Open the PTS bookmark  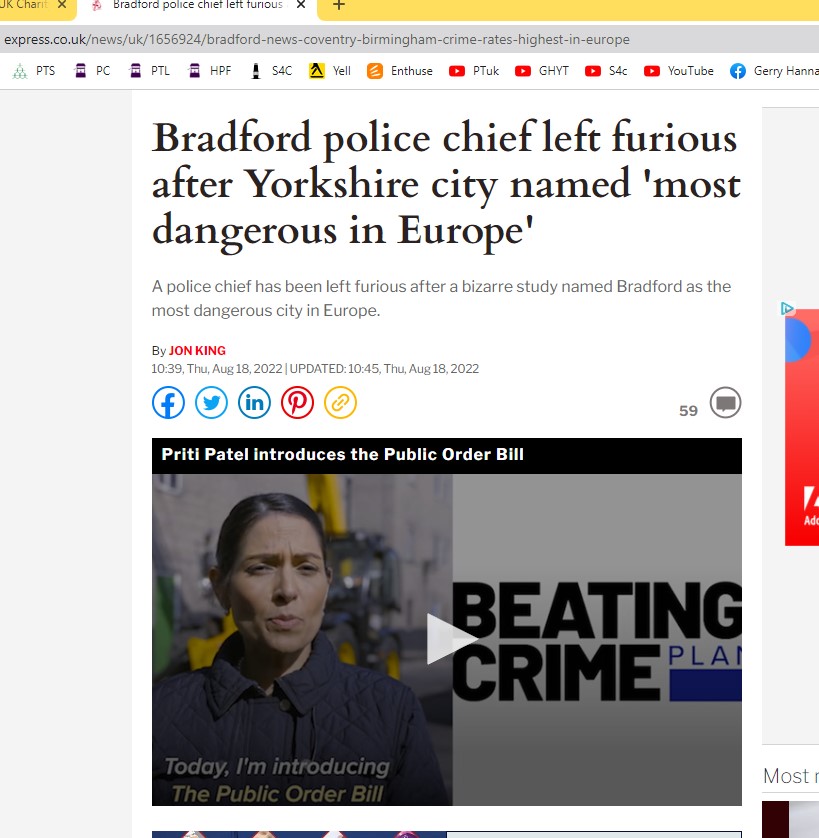pos(34,71)
